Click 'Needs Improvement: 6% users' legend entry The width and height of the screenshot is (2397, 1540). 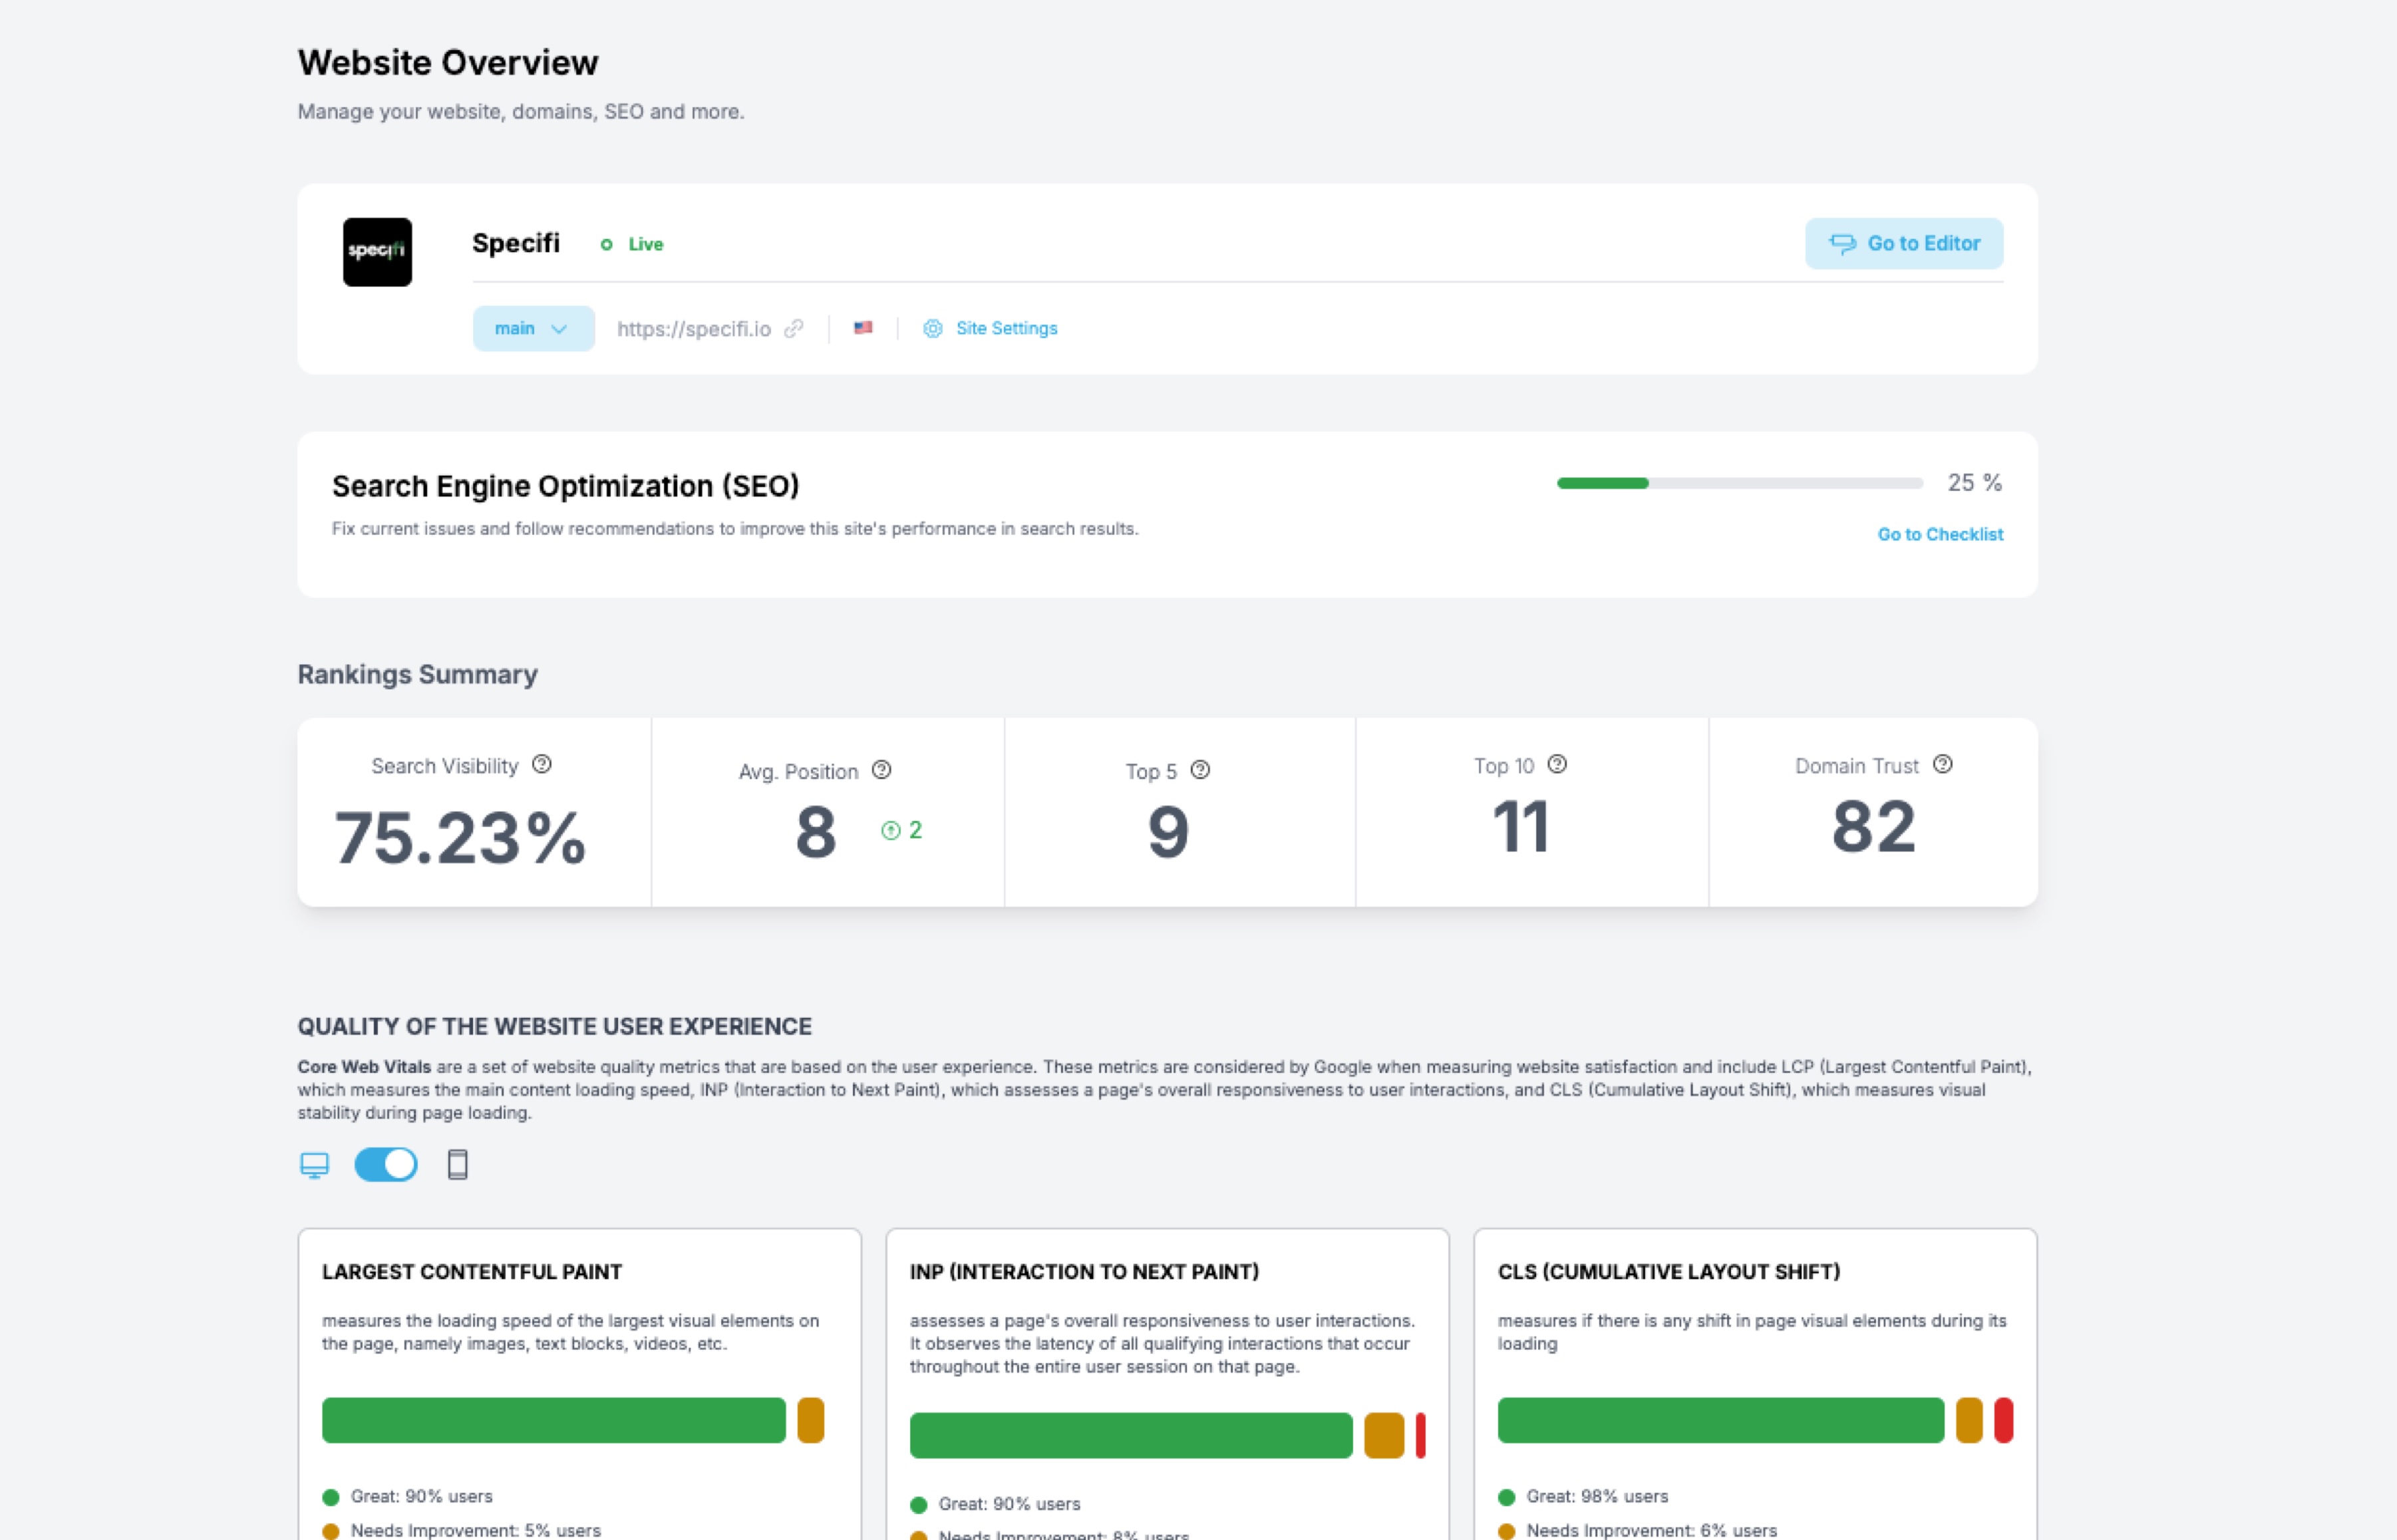click(1651, 1531)
